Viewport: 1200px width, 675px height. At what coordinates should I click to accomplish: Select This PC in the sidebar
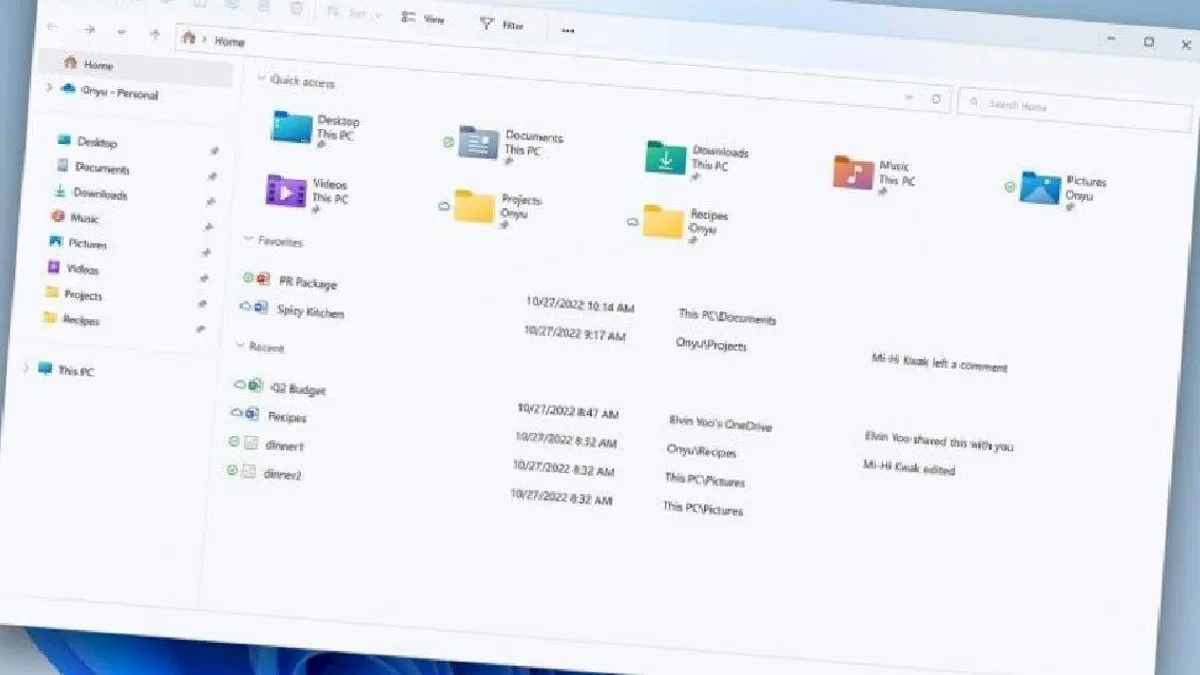[x=66, y=370]
